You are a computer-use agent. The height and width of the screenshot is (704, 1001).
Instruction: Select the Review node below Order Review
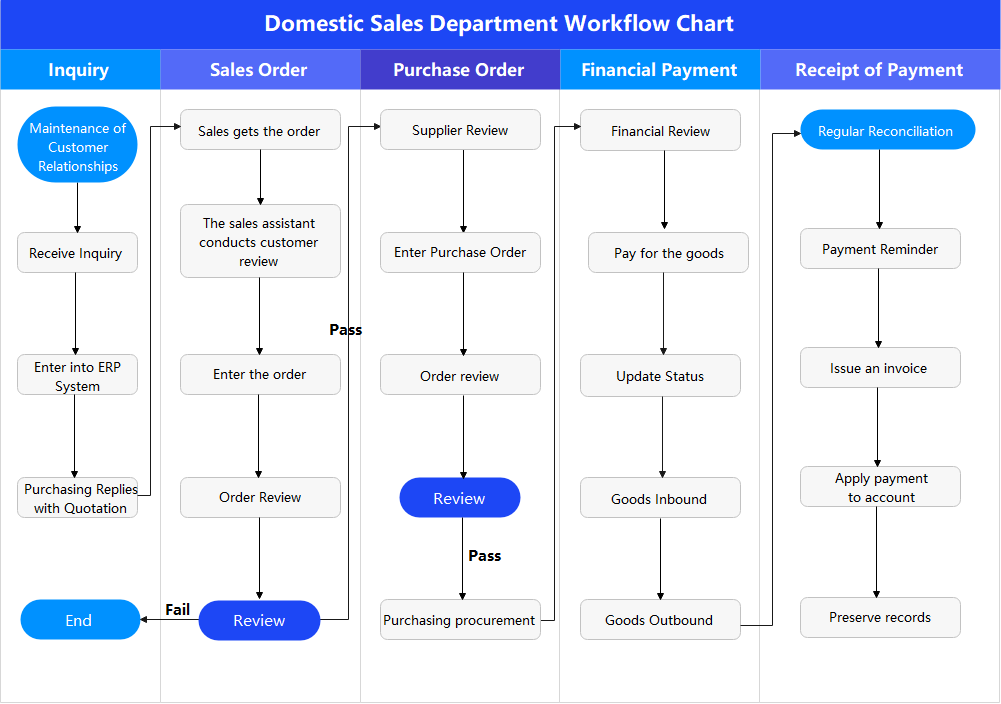pyautogui.click(x=259, y=620)
